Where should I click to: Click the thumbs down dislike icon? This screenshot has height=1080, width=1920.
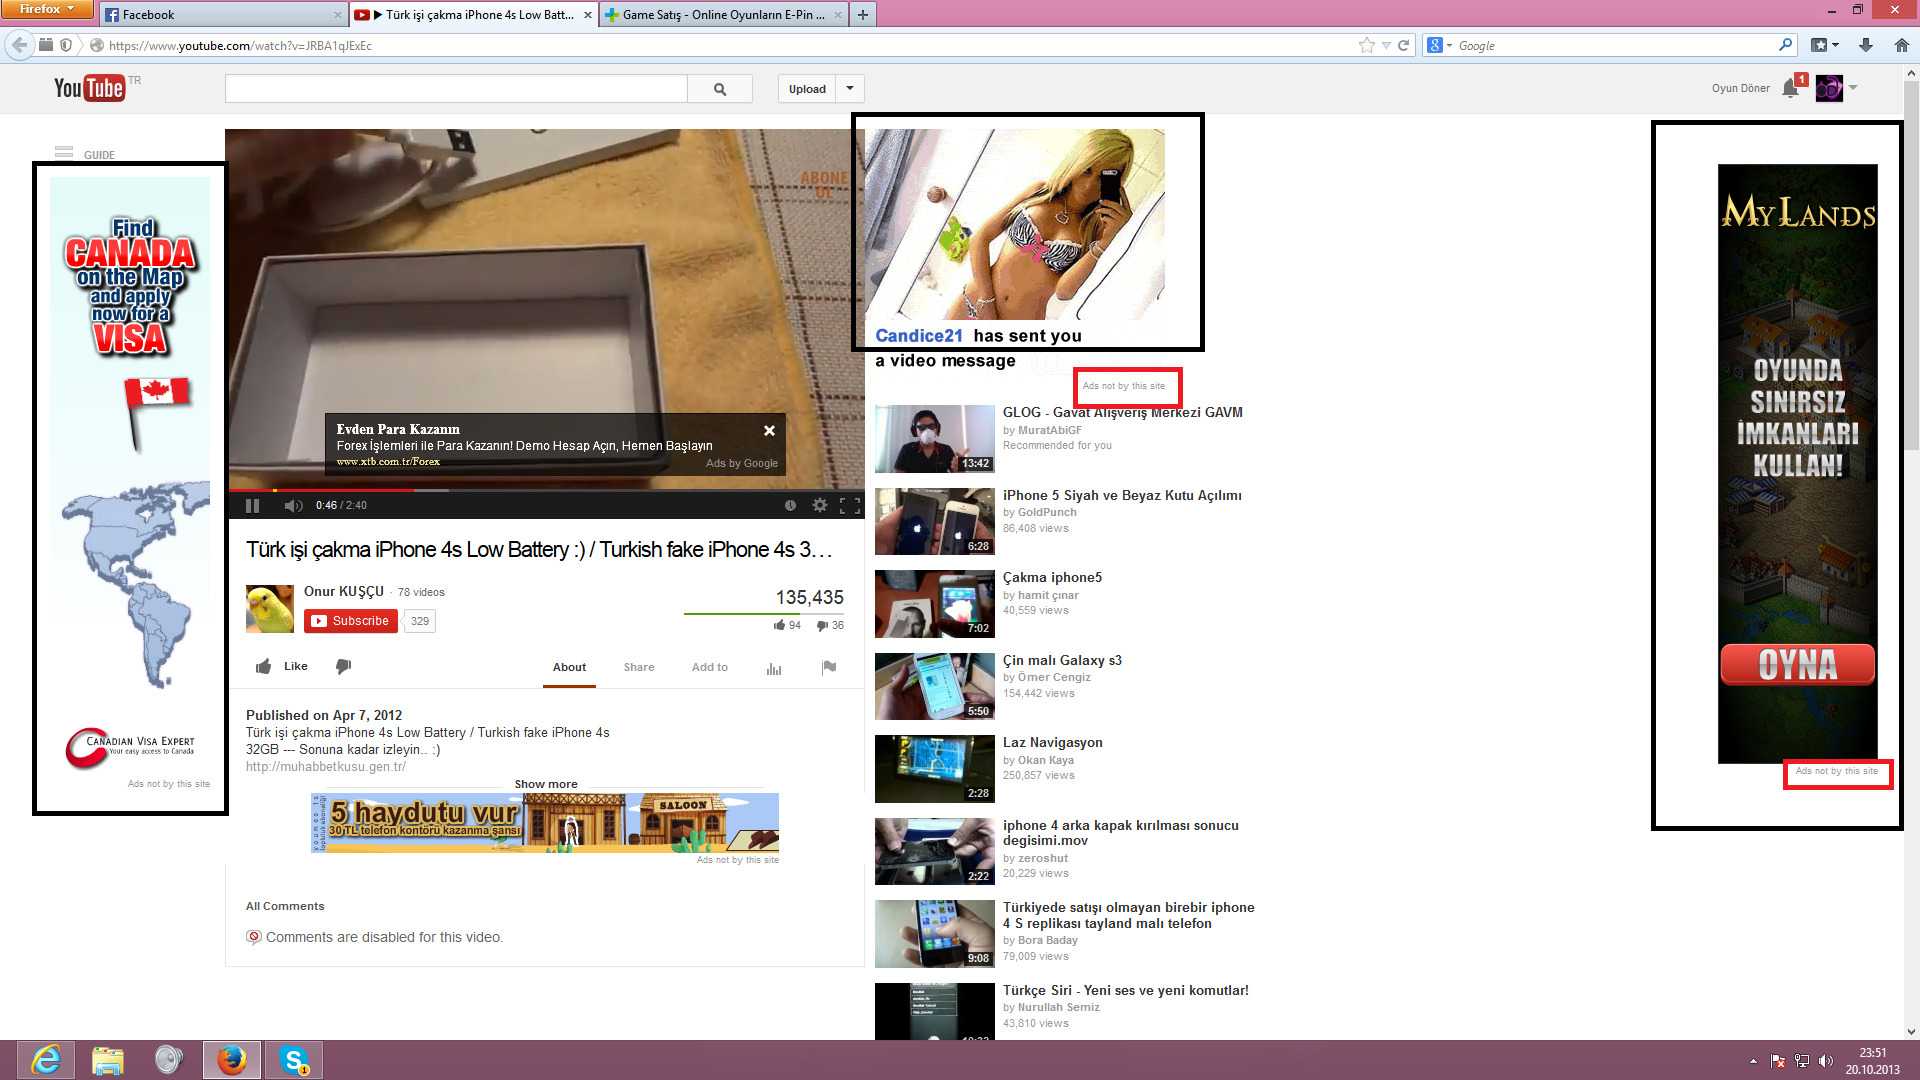click(x=343, y=666)
